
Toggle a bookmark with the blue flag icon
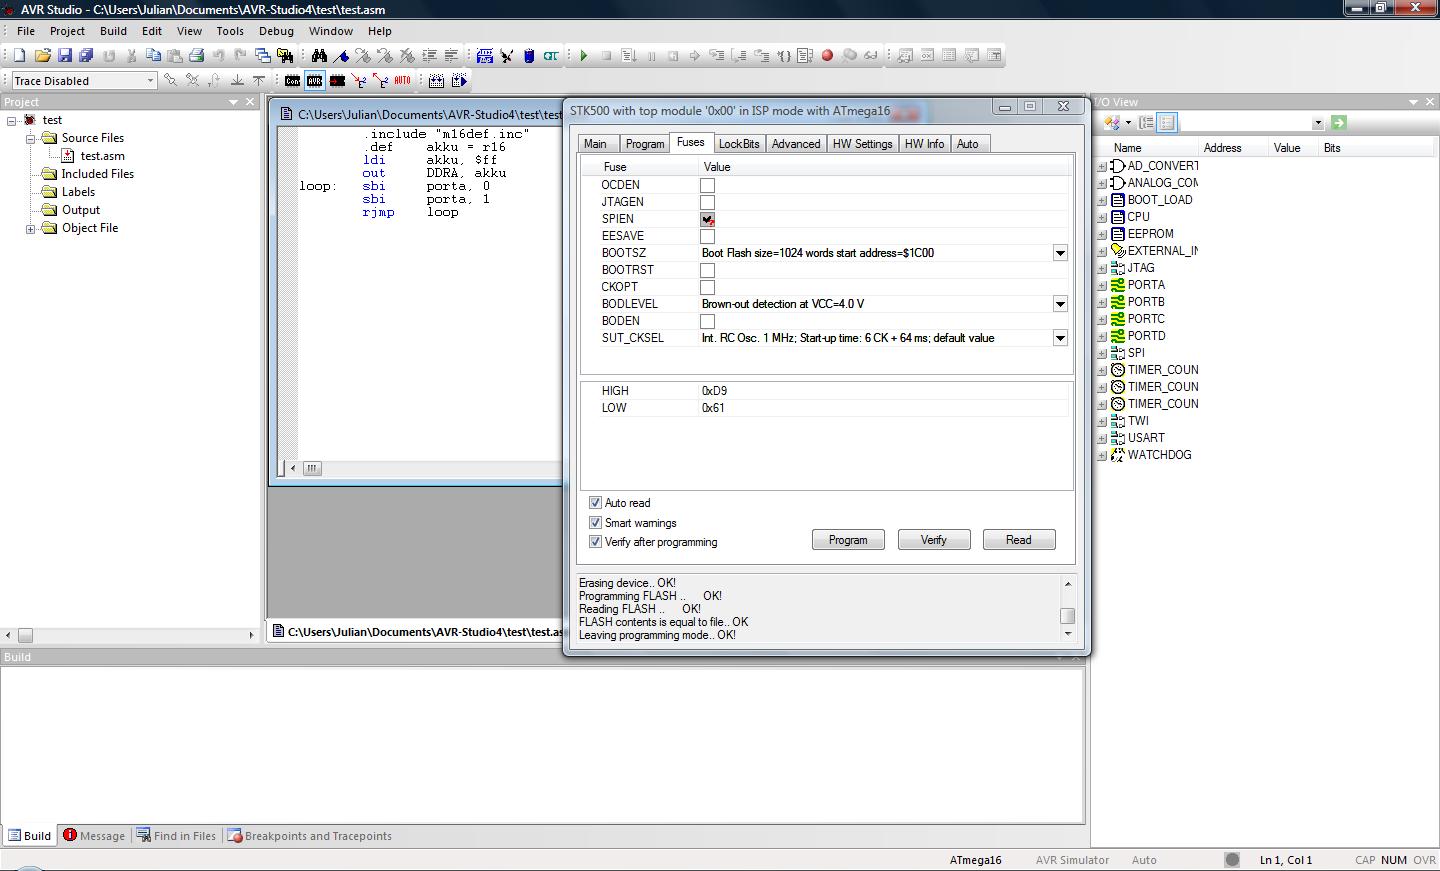[341, 56]
